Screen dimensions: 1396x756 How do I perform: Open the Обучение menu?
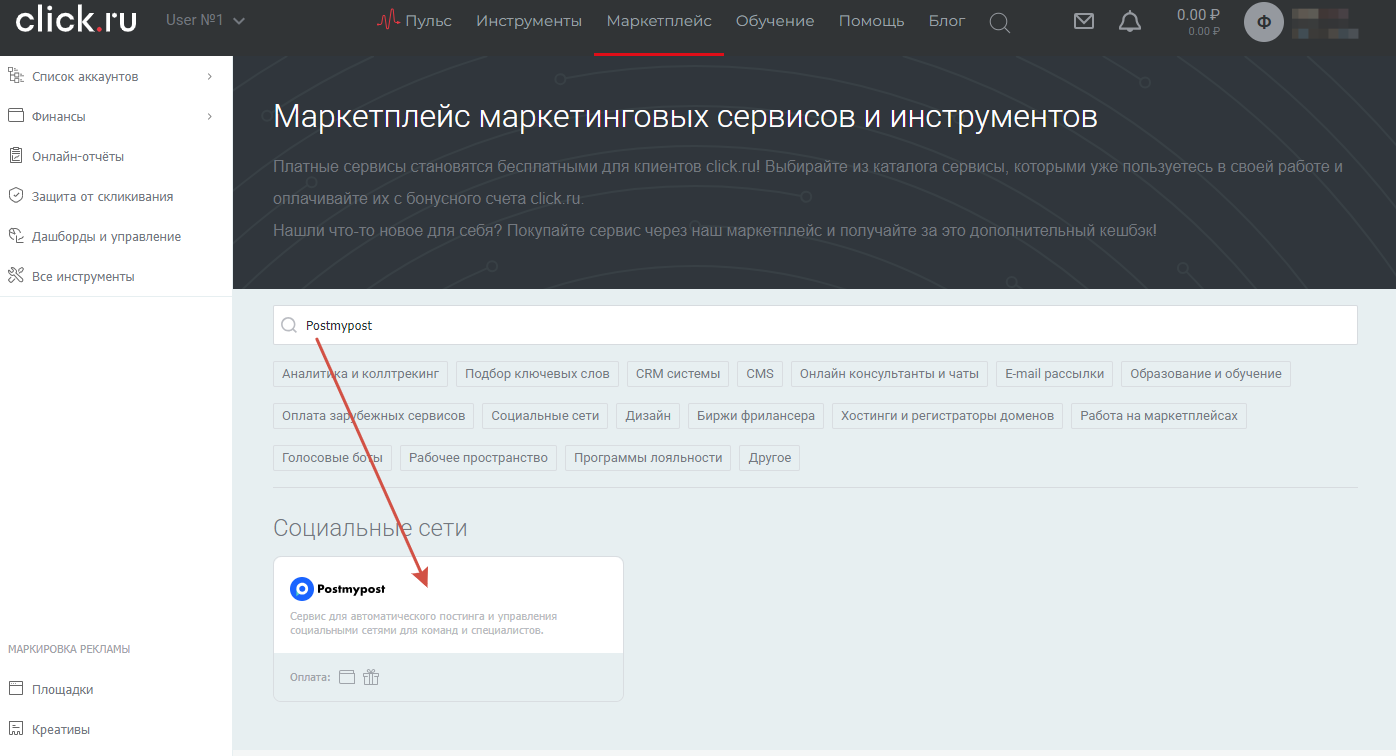[775, 21]
